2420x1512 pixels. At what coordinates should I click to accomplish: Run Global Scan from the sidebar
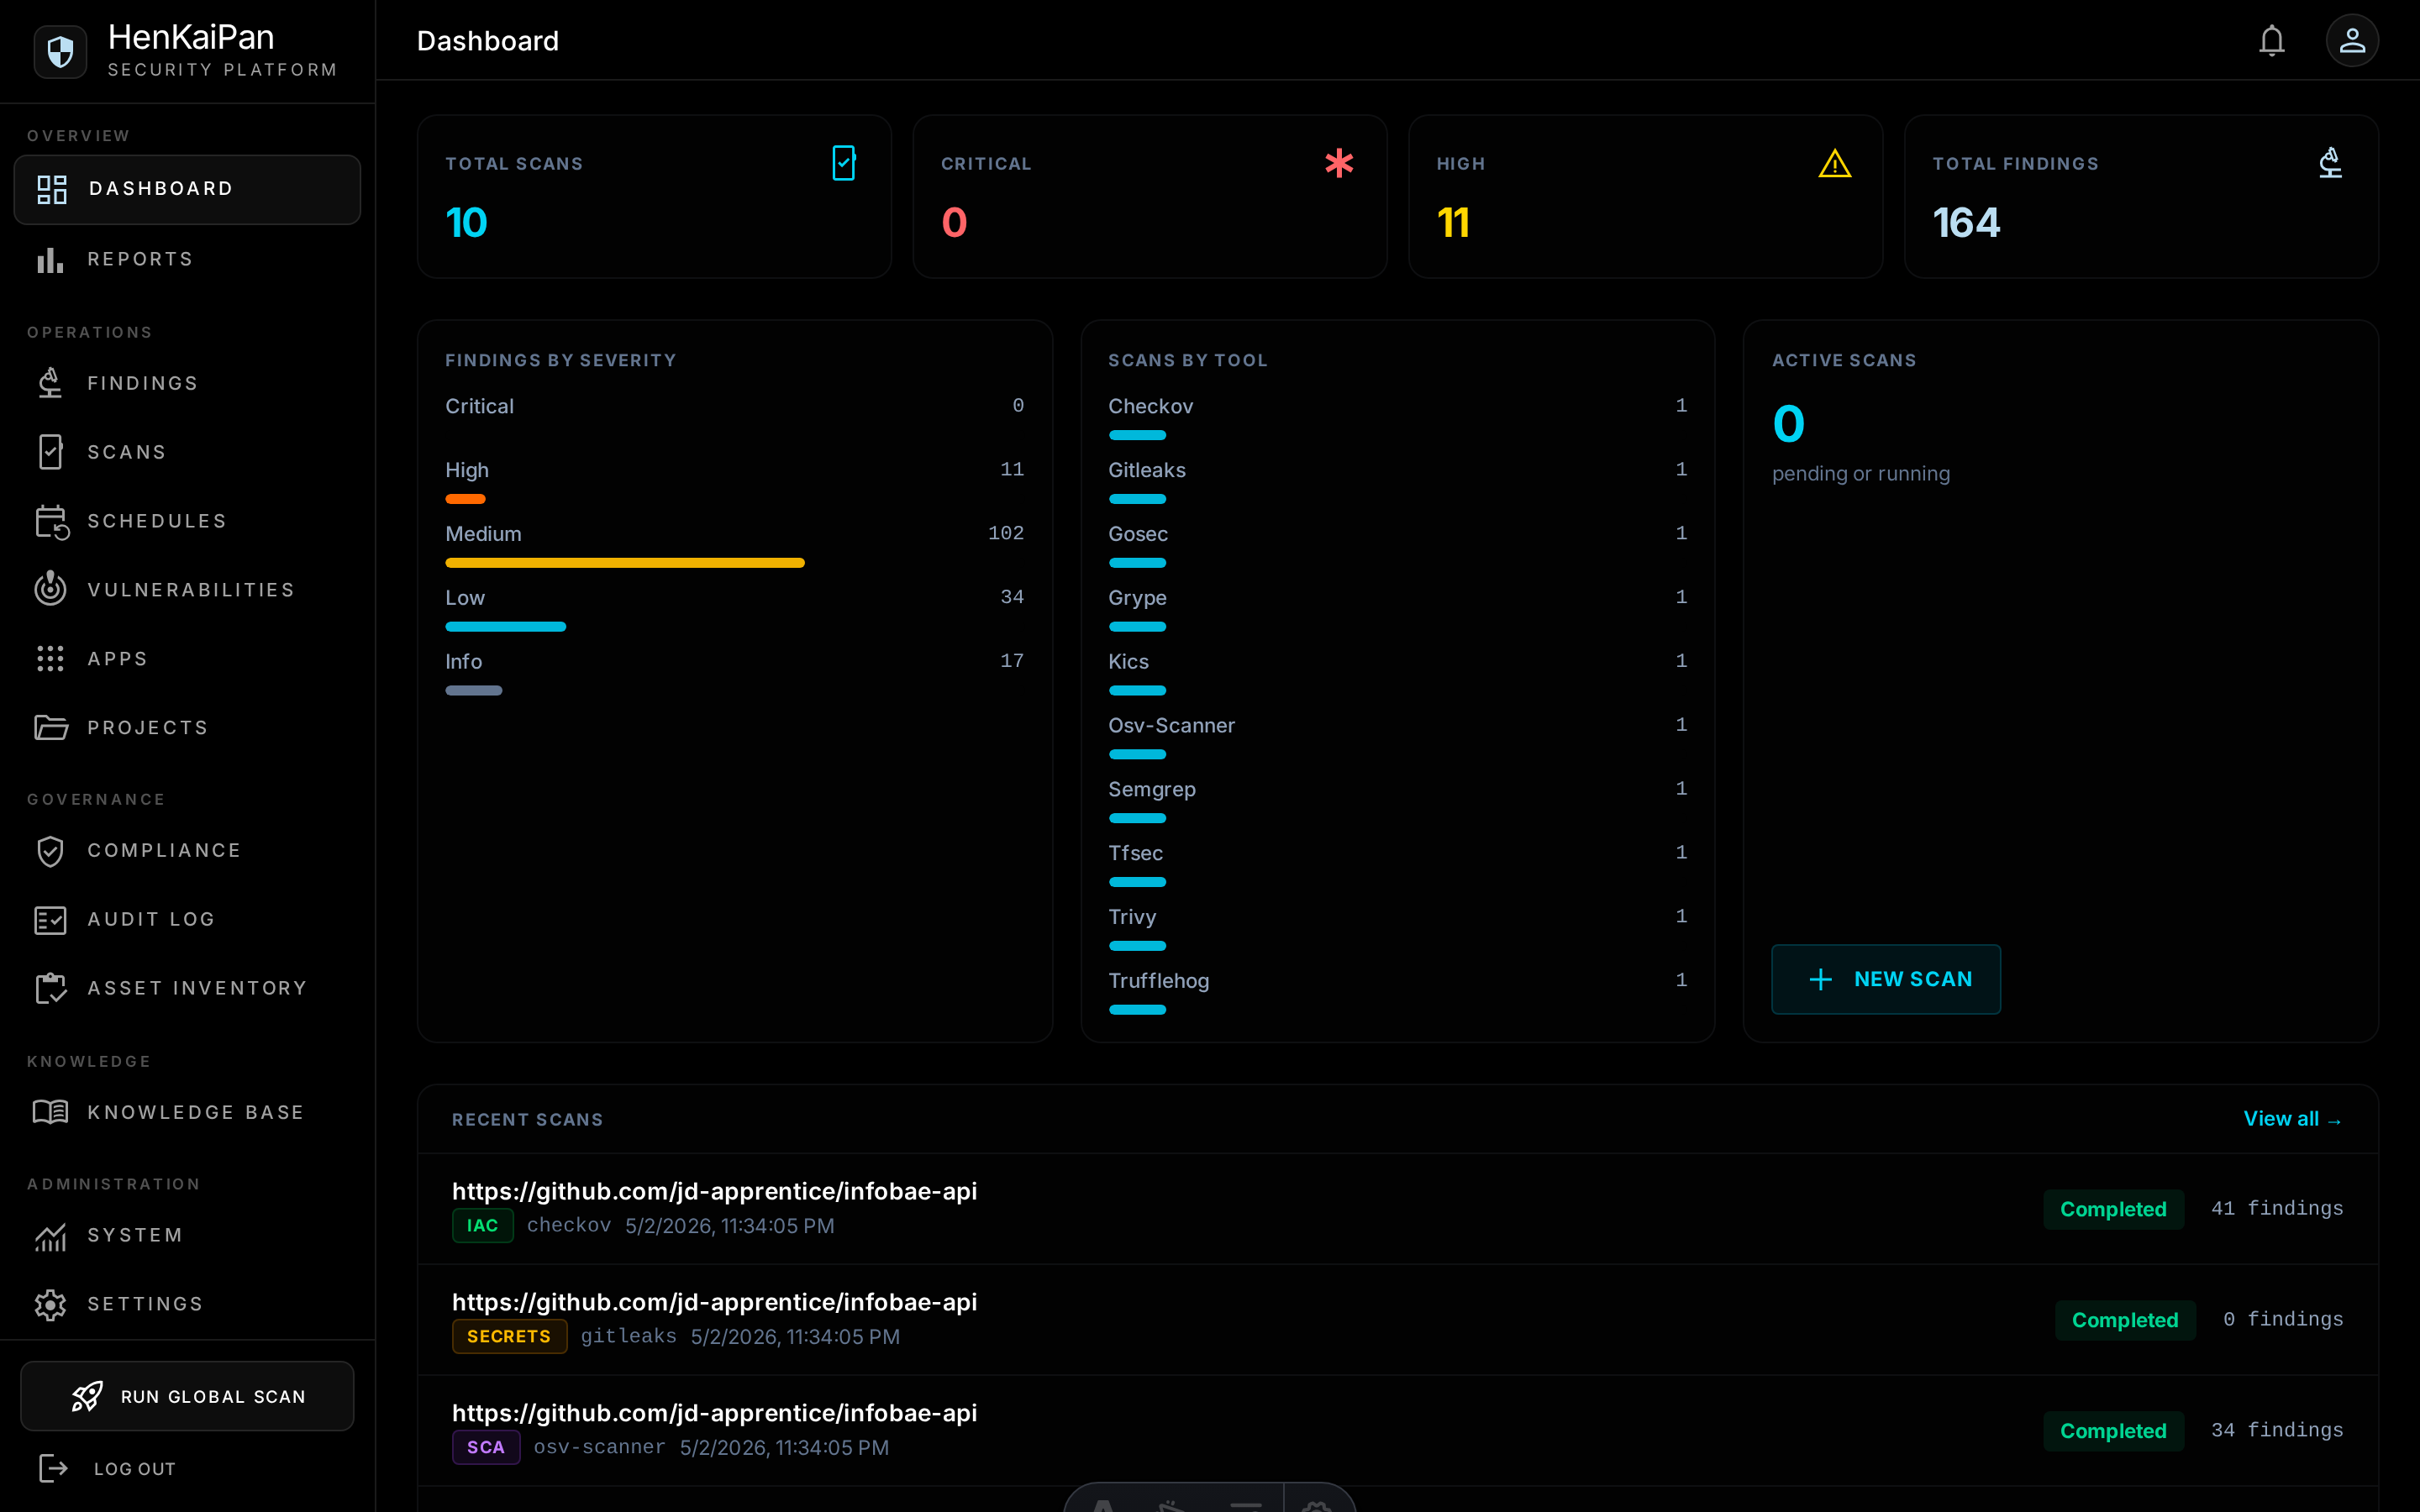[x=187, y=1396]
